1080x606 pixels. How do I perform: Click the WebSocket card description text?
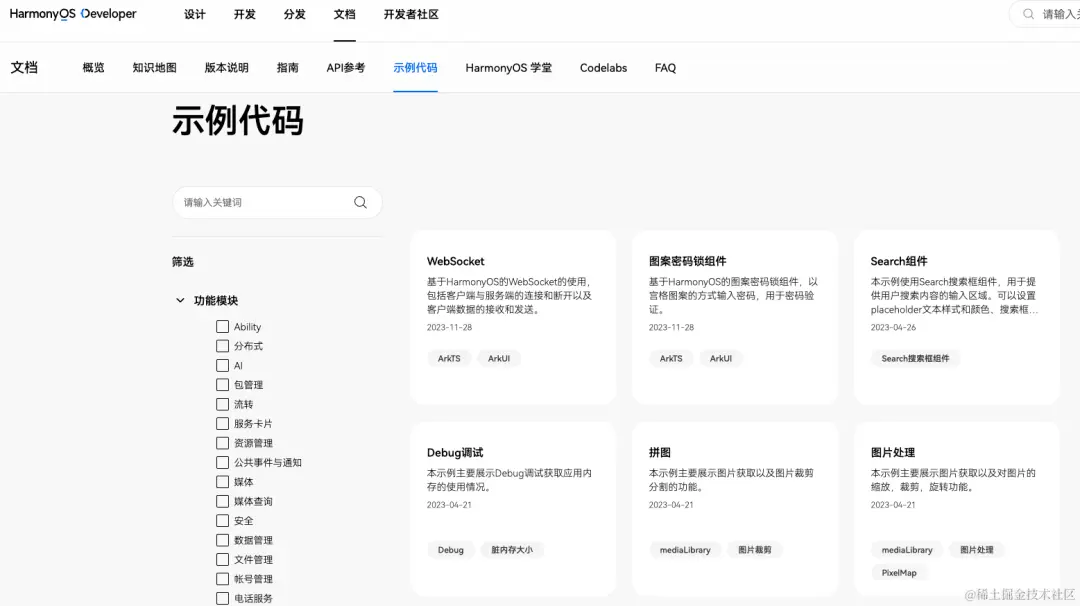pos(509,296)
